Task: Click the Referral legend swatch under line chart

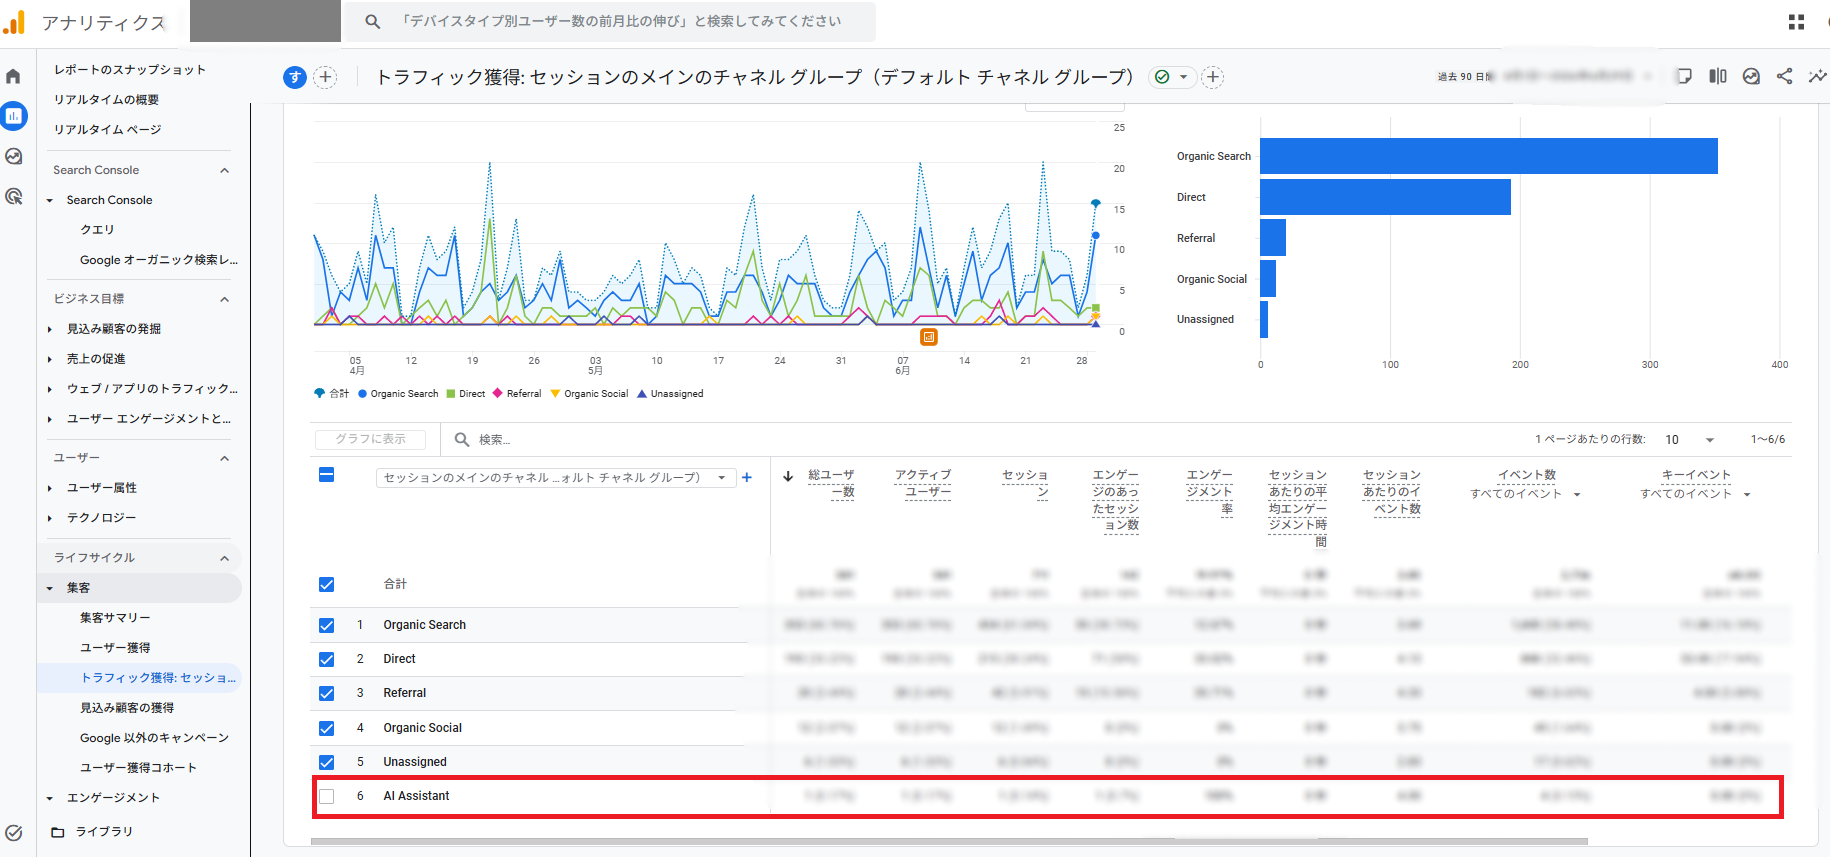Action: (x=497, y=393)
